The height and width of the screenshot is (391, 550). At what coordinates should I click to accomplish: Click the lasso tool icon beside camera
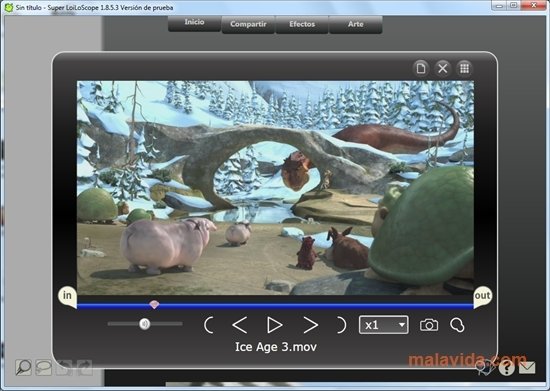click(457, 325)
